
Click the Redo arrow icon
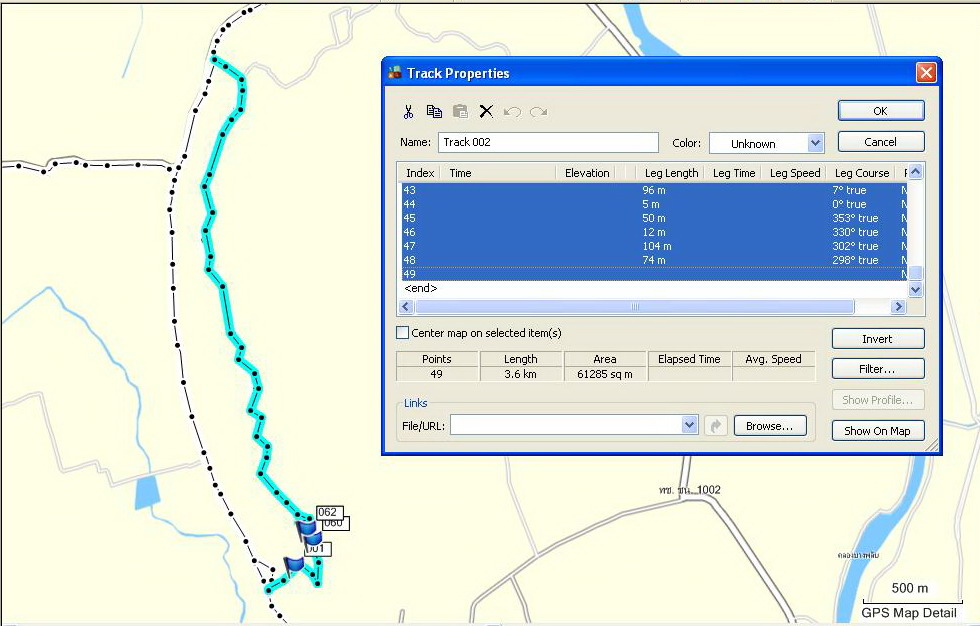point(538,112)
